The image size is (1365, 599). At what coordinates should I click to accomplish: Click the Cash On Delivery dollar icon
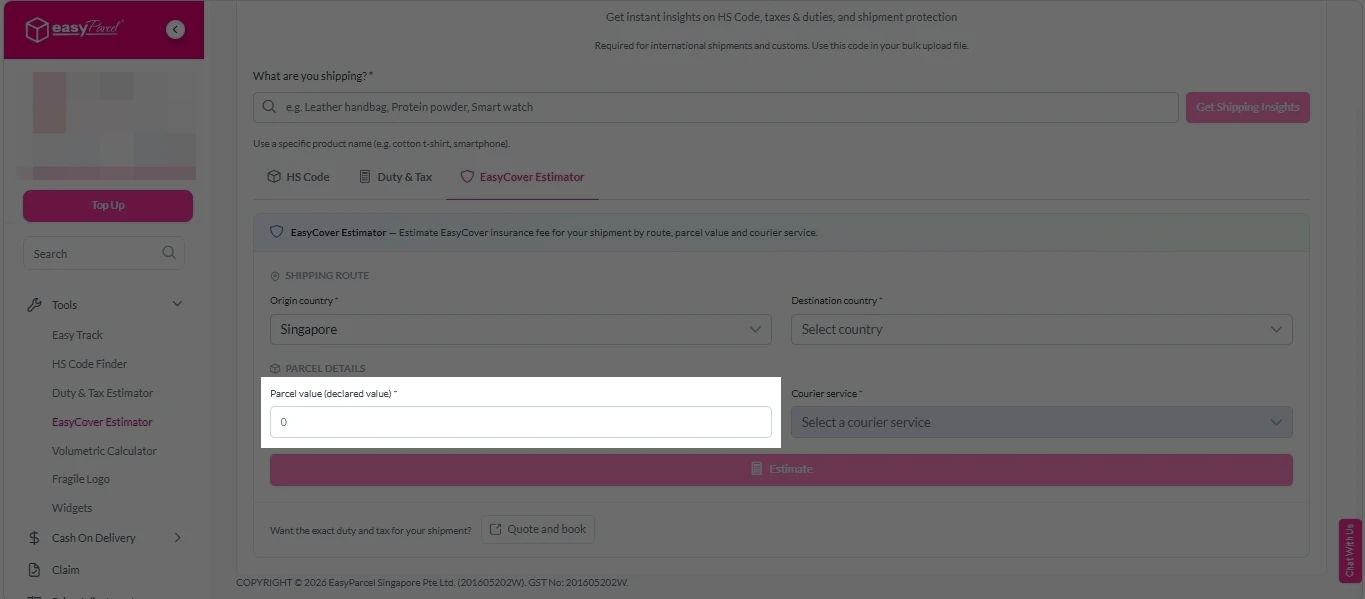(34, 538)
